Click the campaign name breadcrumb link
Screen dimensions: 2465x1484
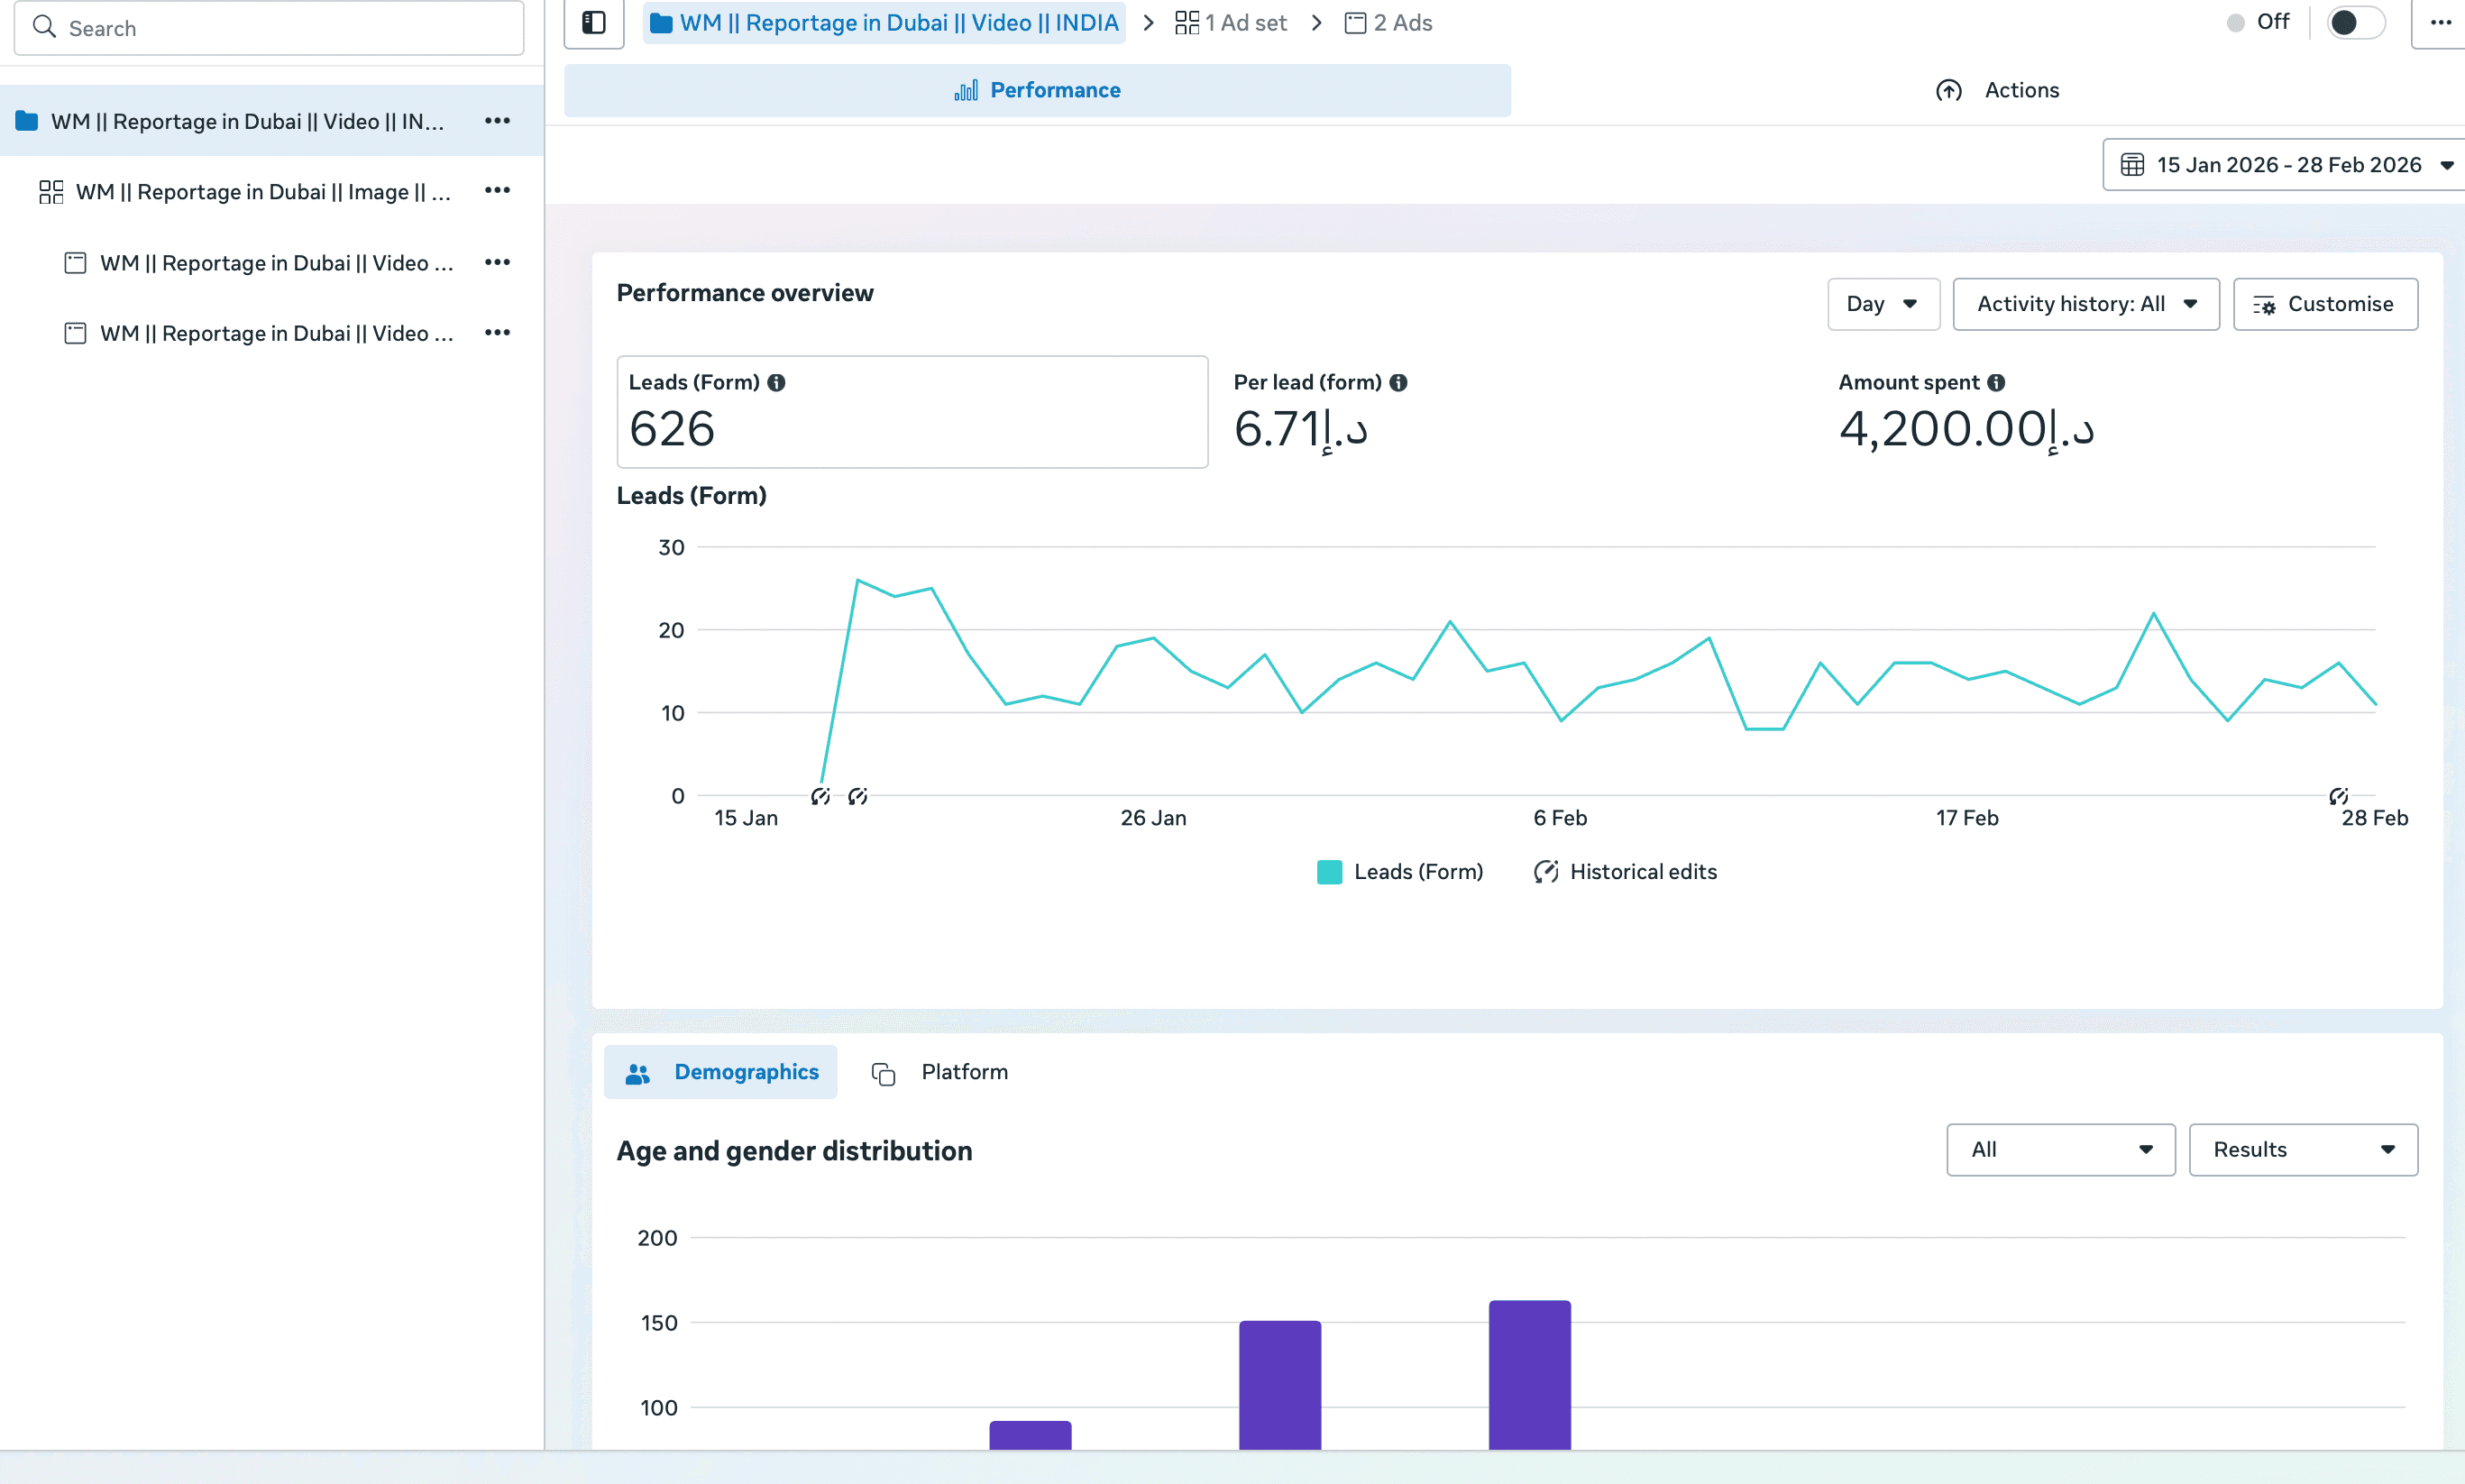884,23
